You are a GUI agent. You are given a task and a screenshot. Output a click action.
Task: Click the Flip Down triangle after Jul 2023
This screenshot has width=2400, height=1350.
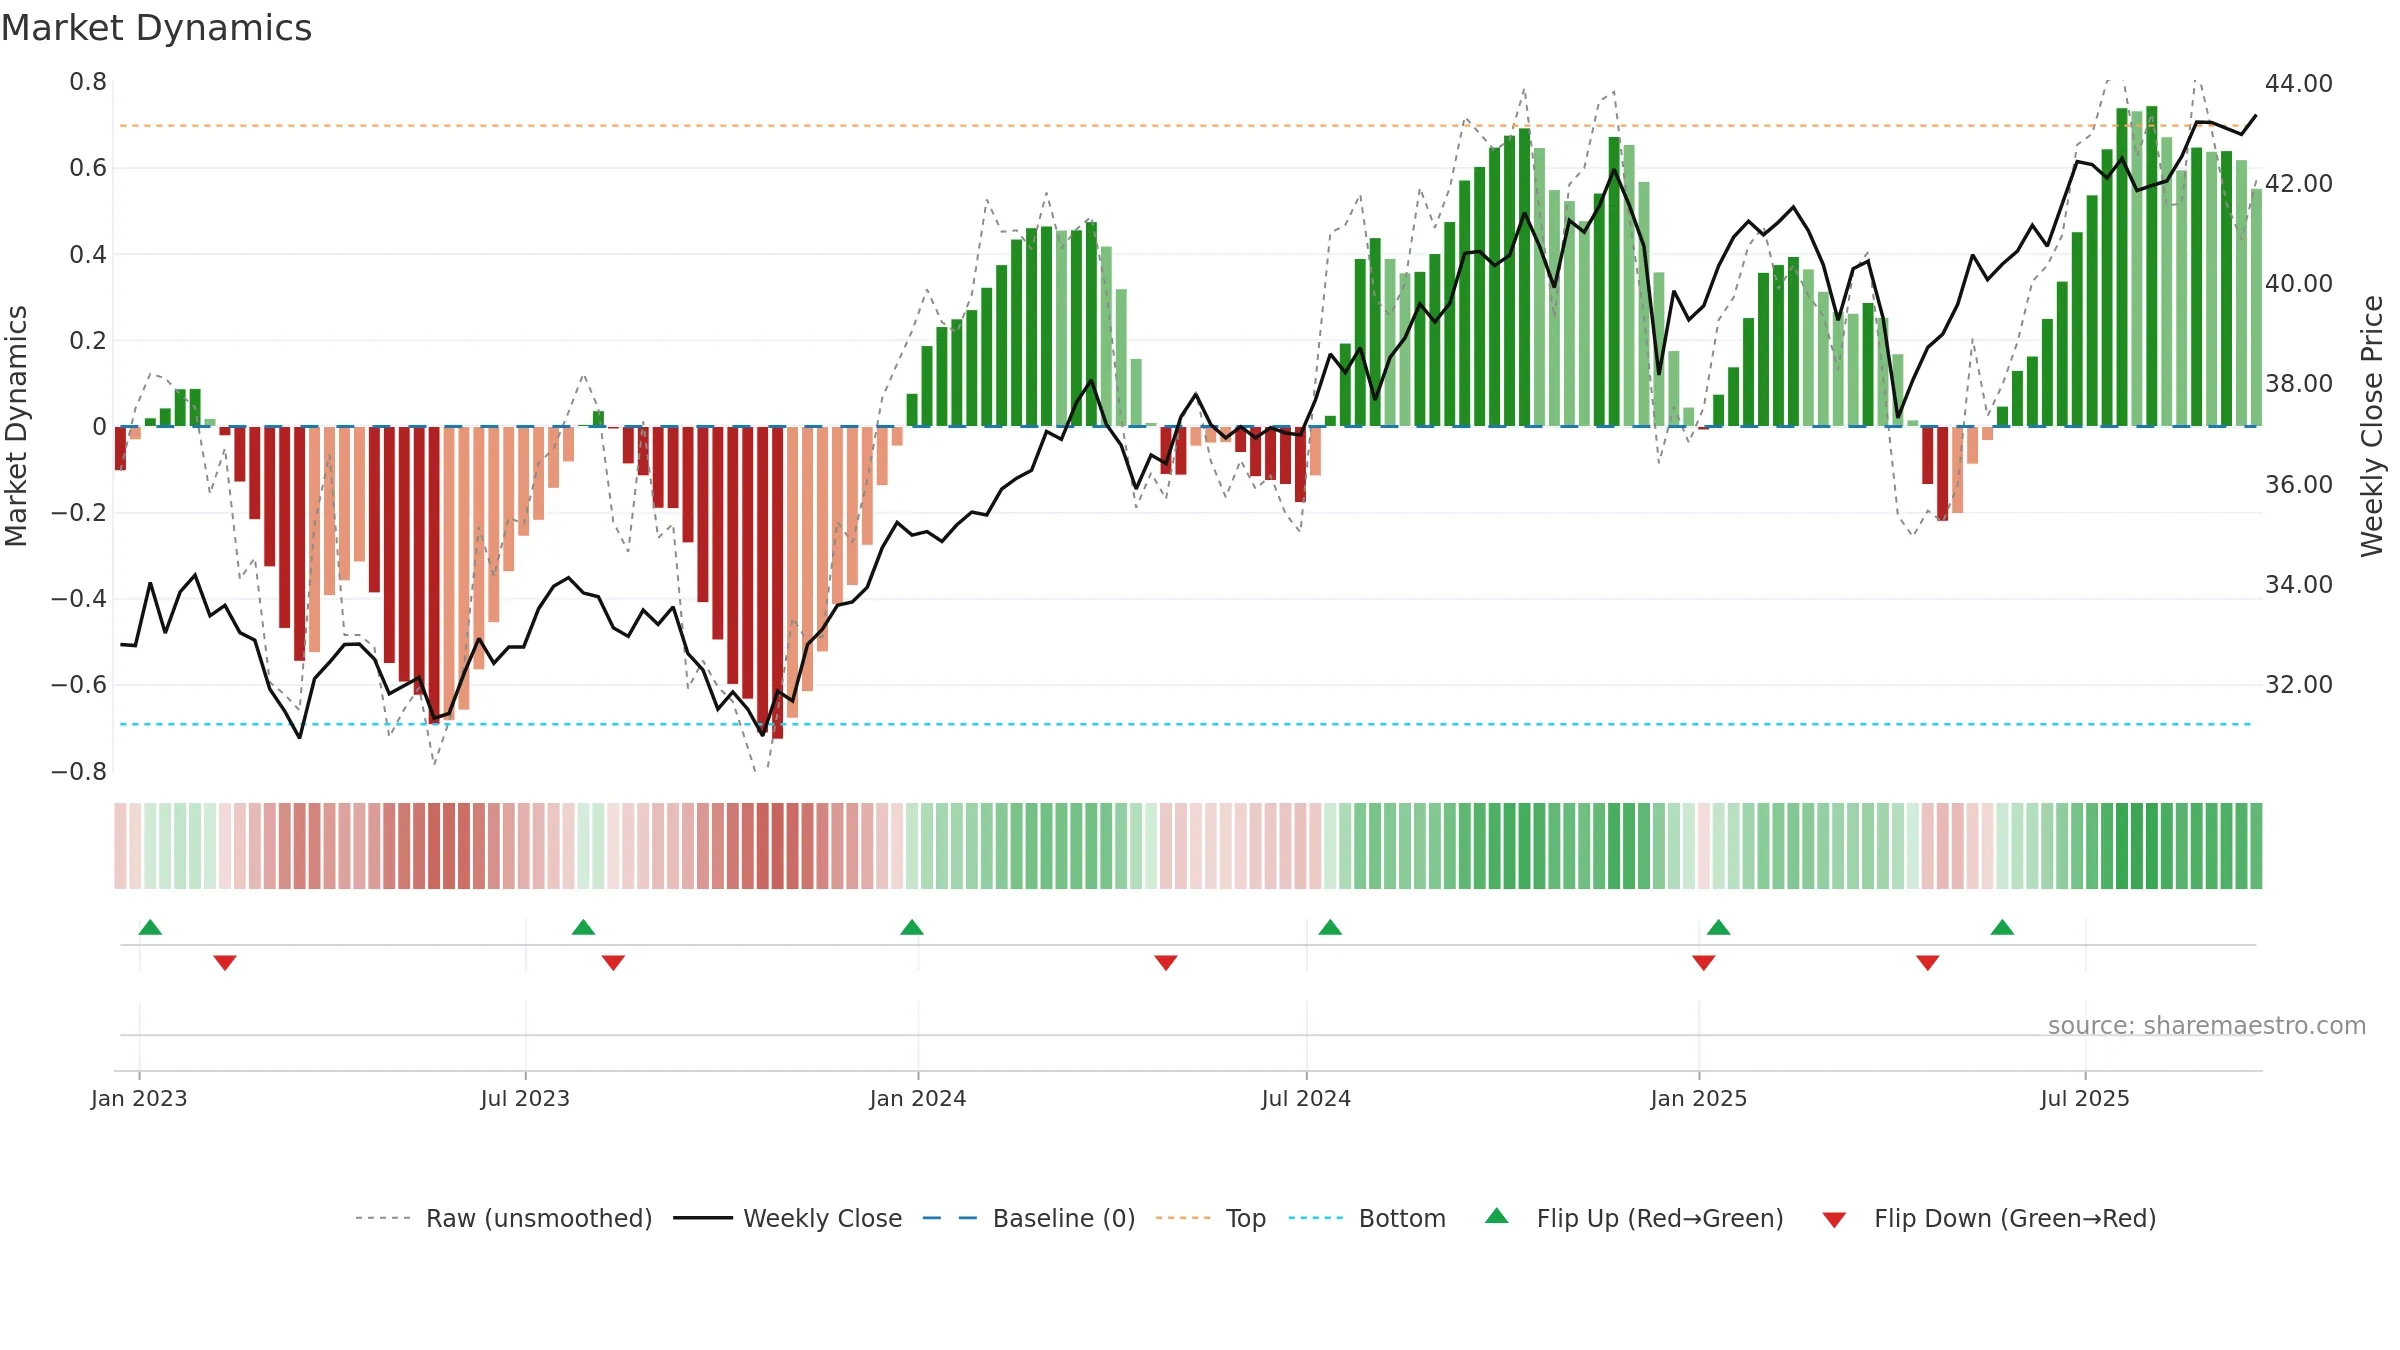(613, 963)
